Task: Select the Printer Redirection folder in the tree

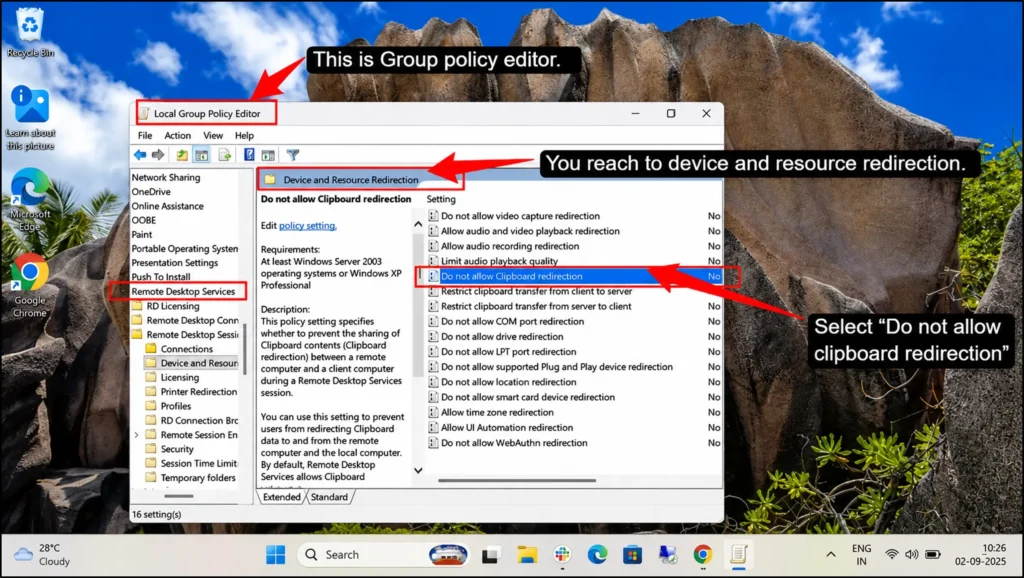Action: (199, 392)
